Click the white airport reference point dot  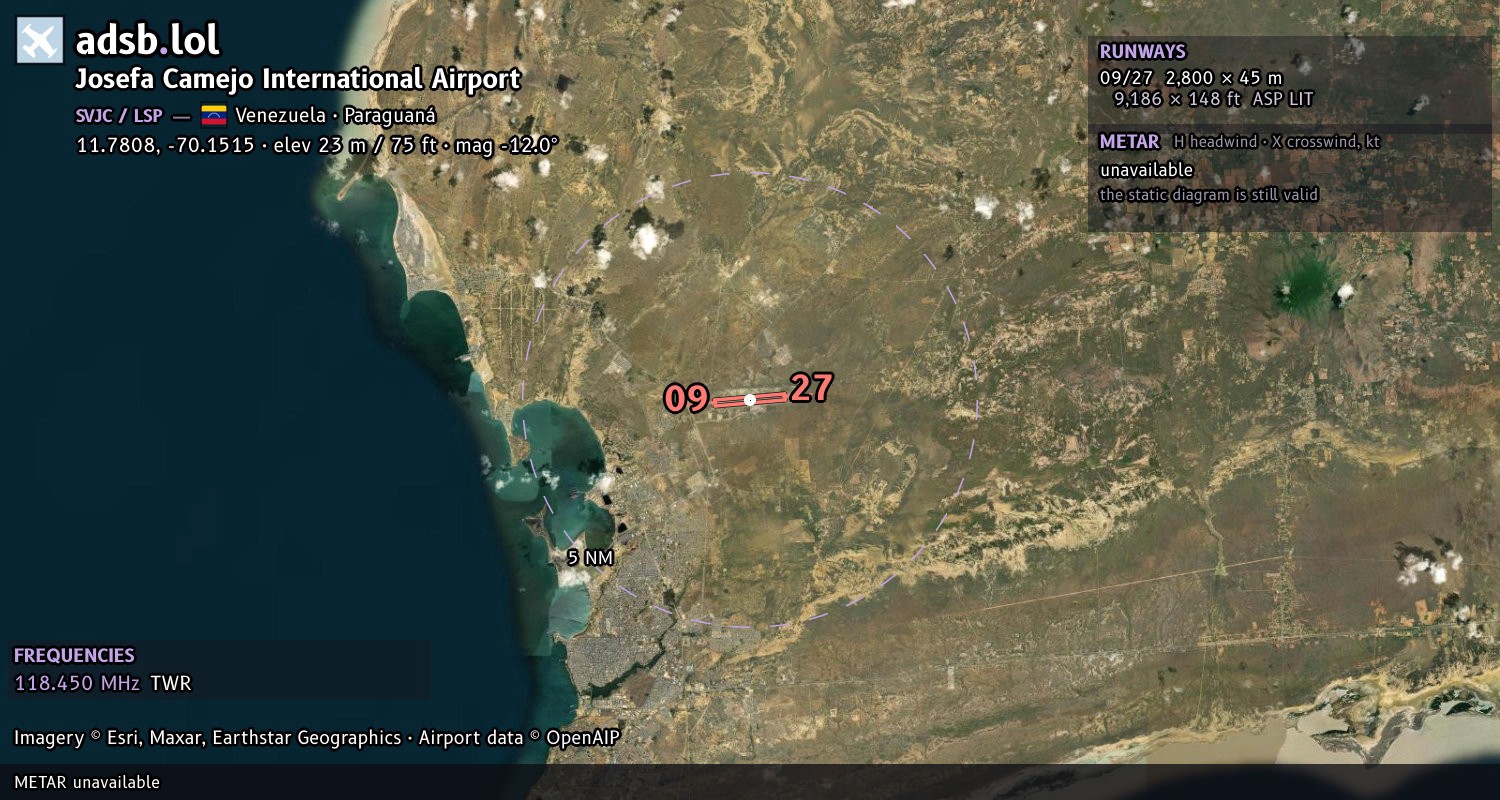750,400
